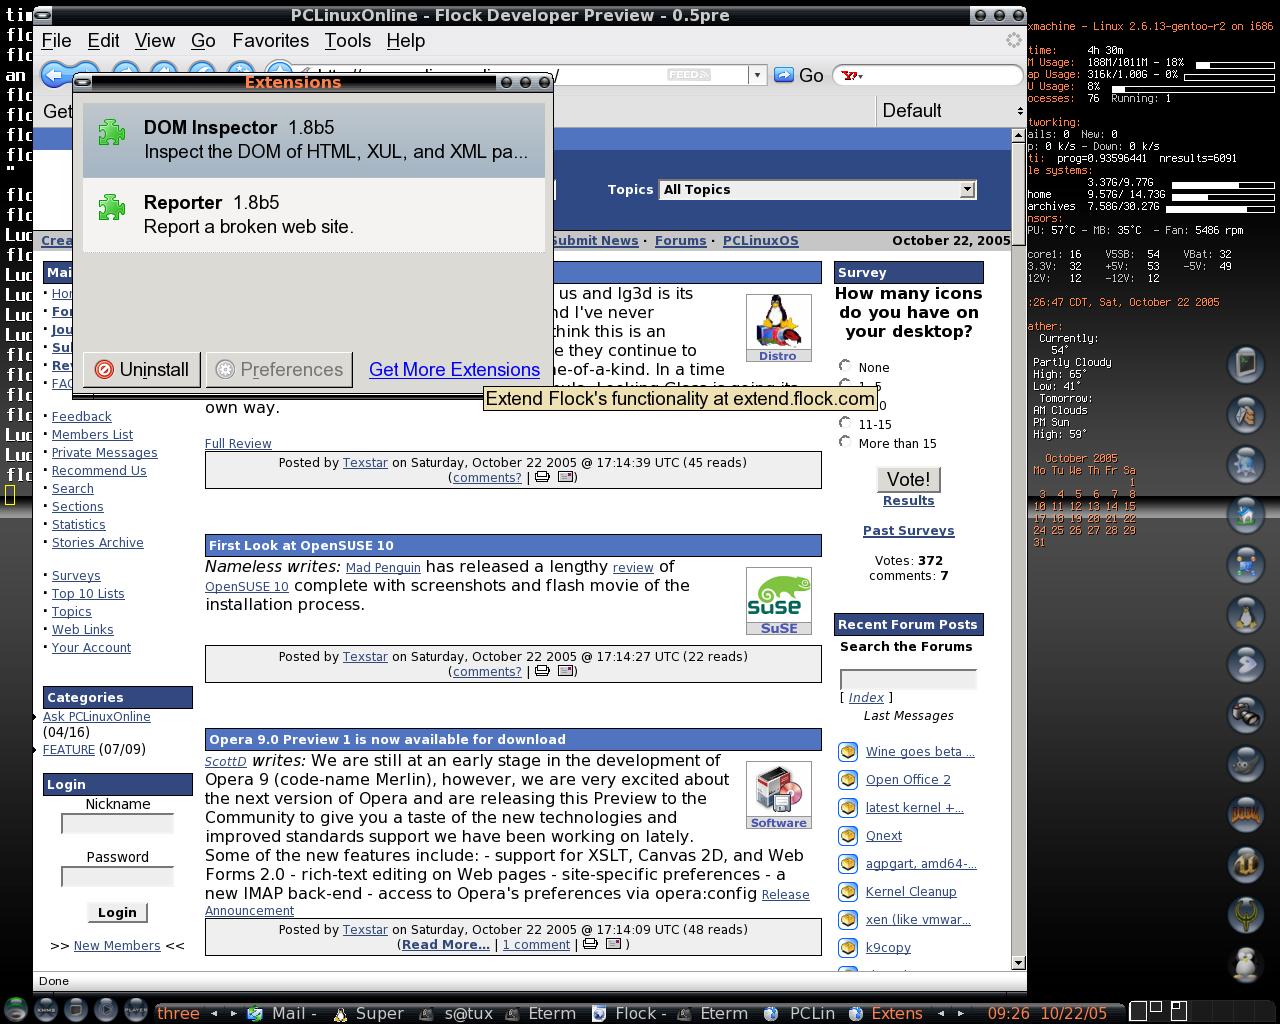Viewport: 1280px width, 1024px height.
Task: Open the Default style dropdown
Action: (x=951, y=111)
